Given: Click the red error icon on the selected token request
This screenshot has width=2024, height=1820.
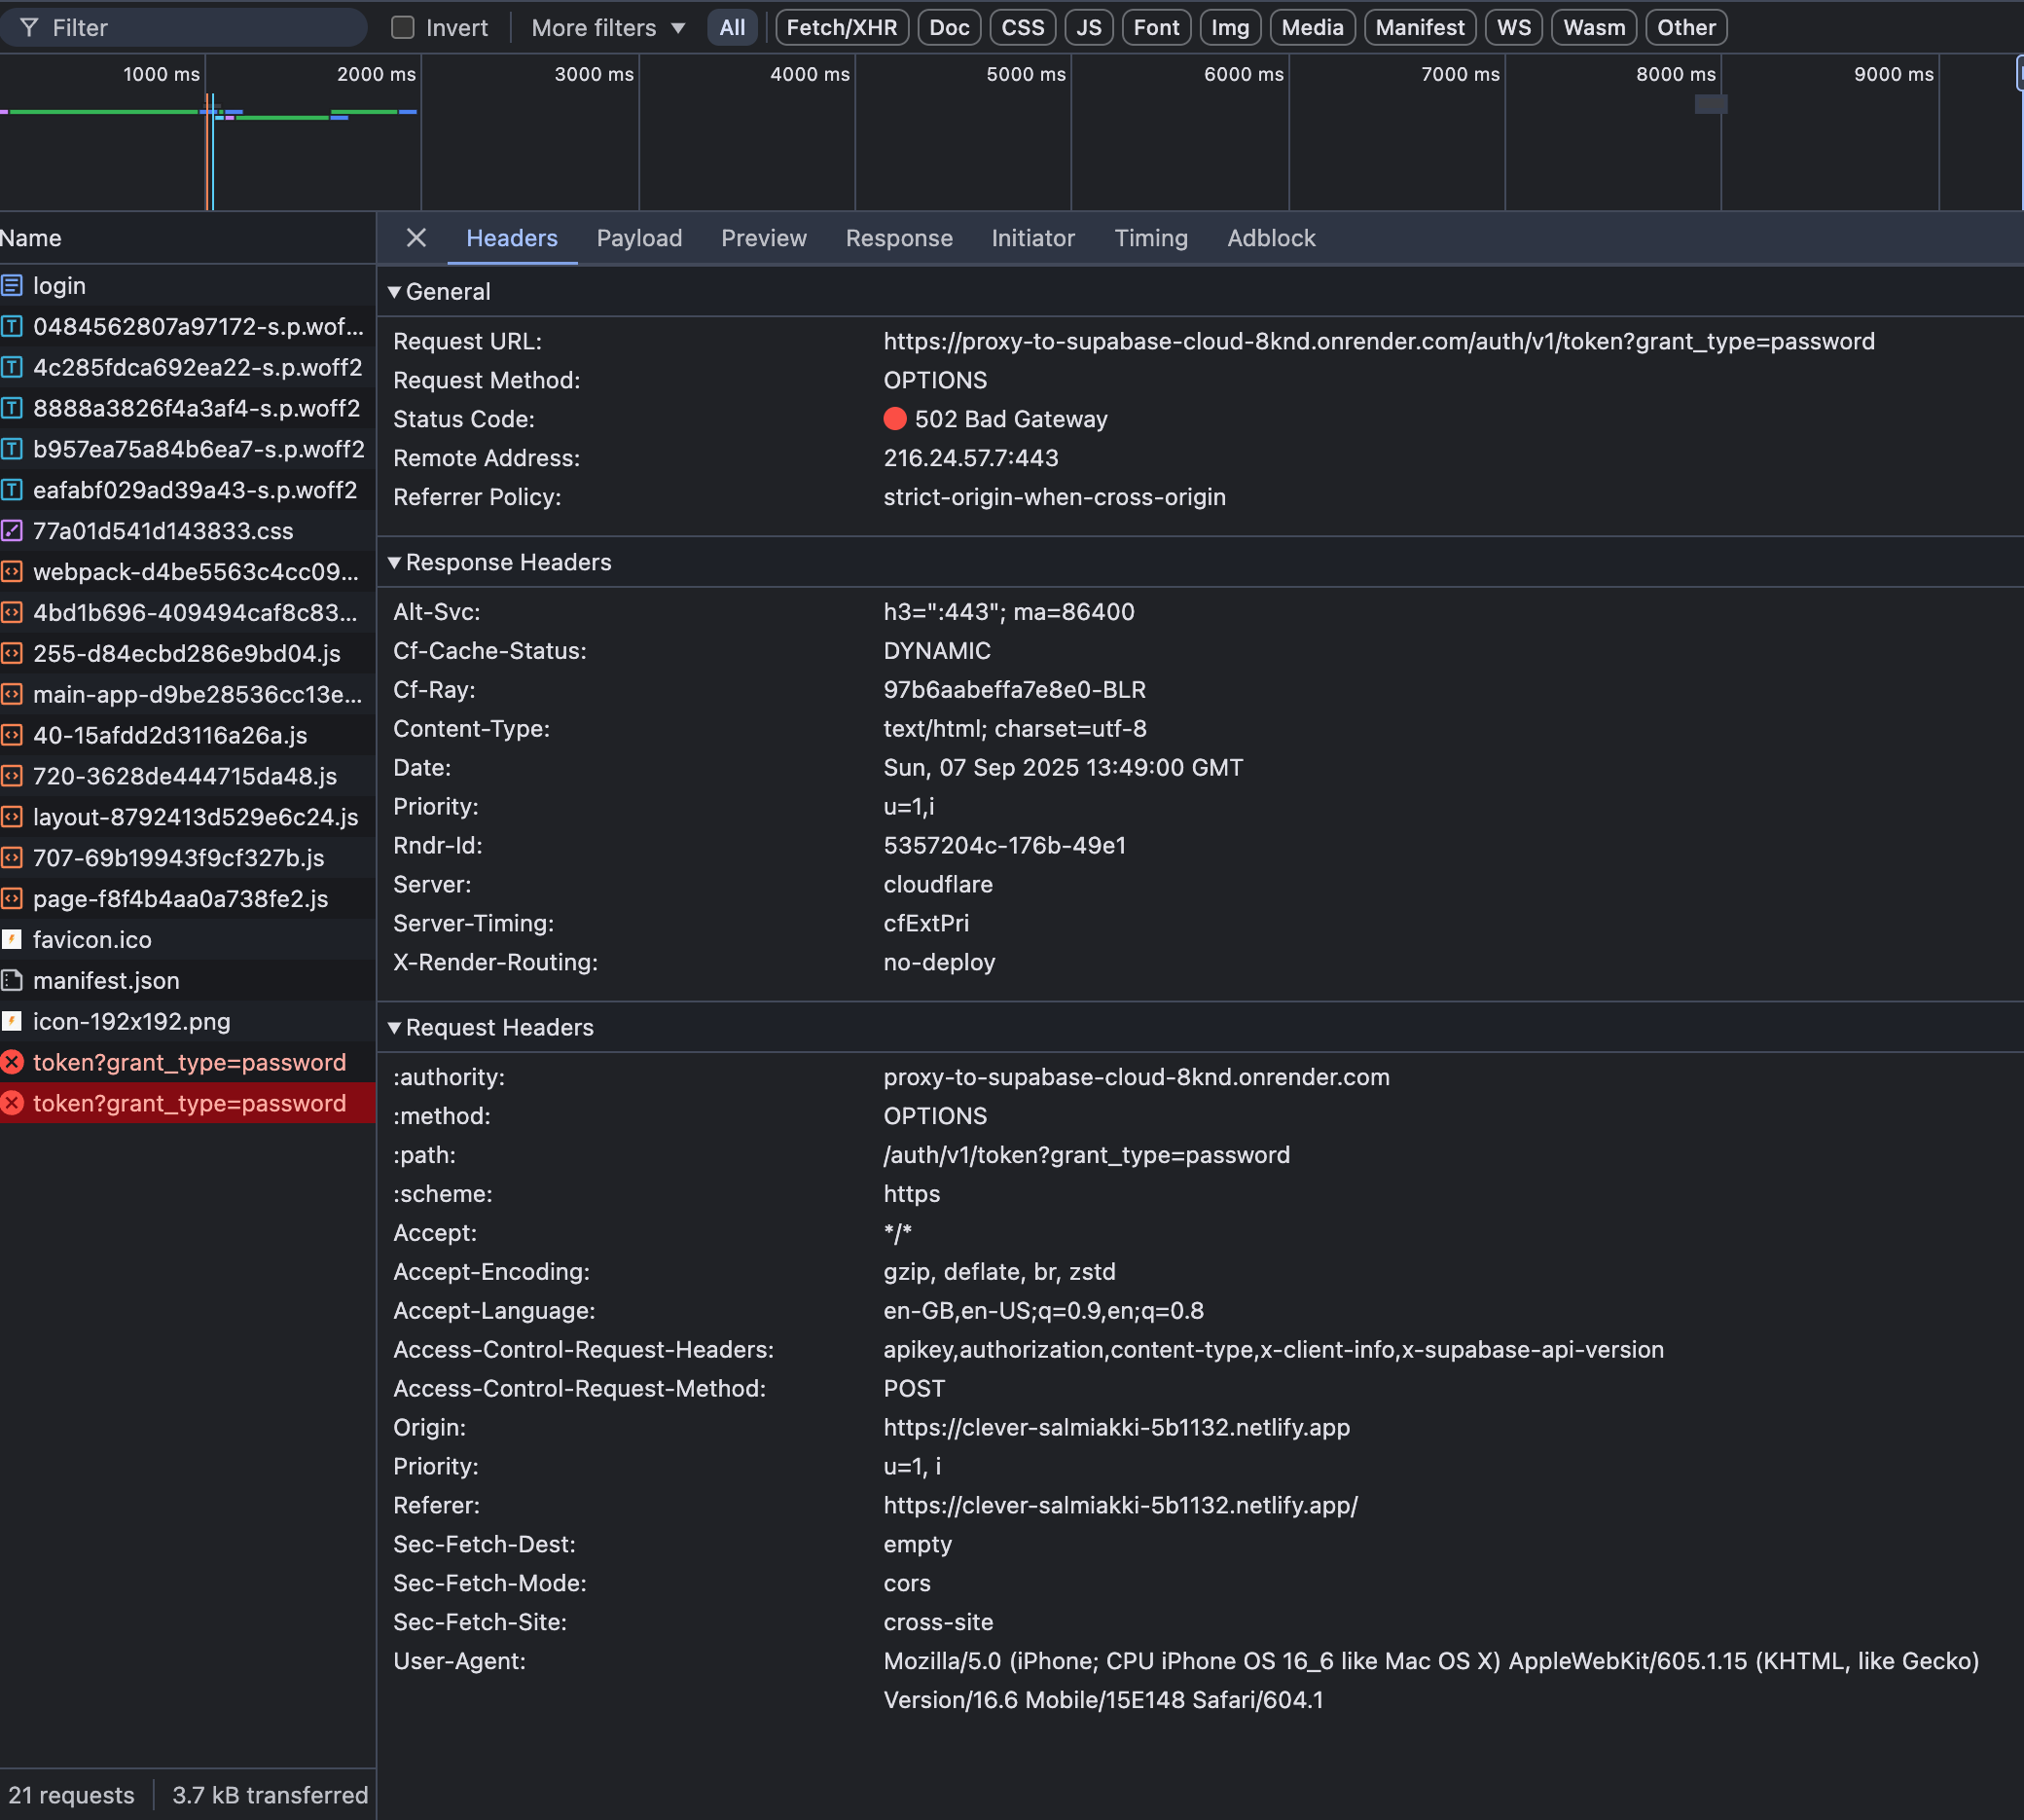Looking at the screenshot, I should point(12,1103).
